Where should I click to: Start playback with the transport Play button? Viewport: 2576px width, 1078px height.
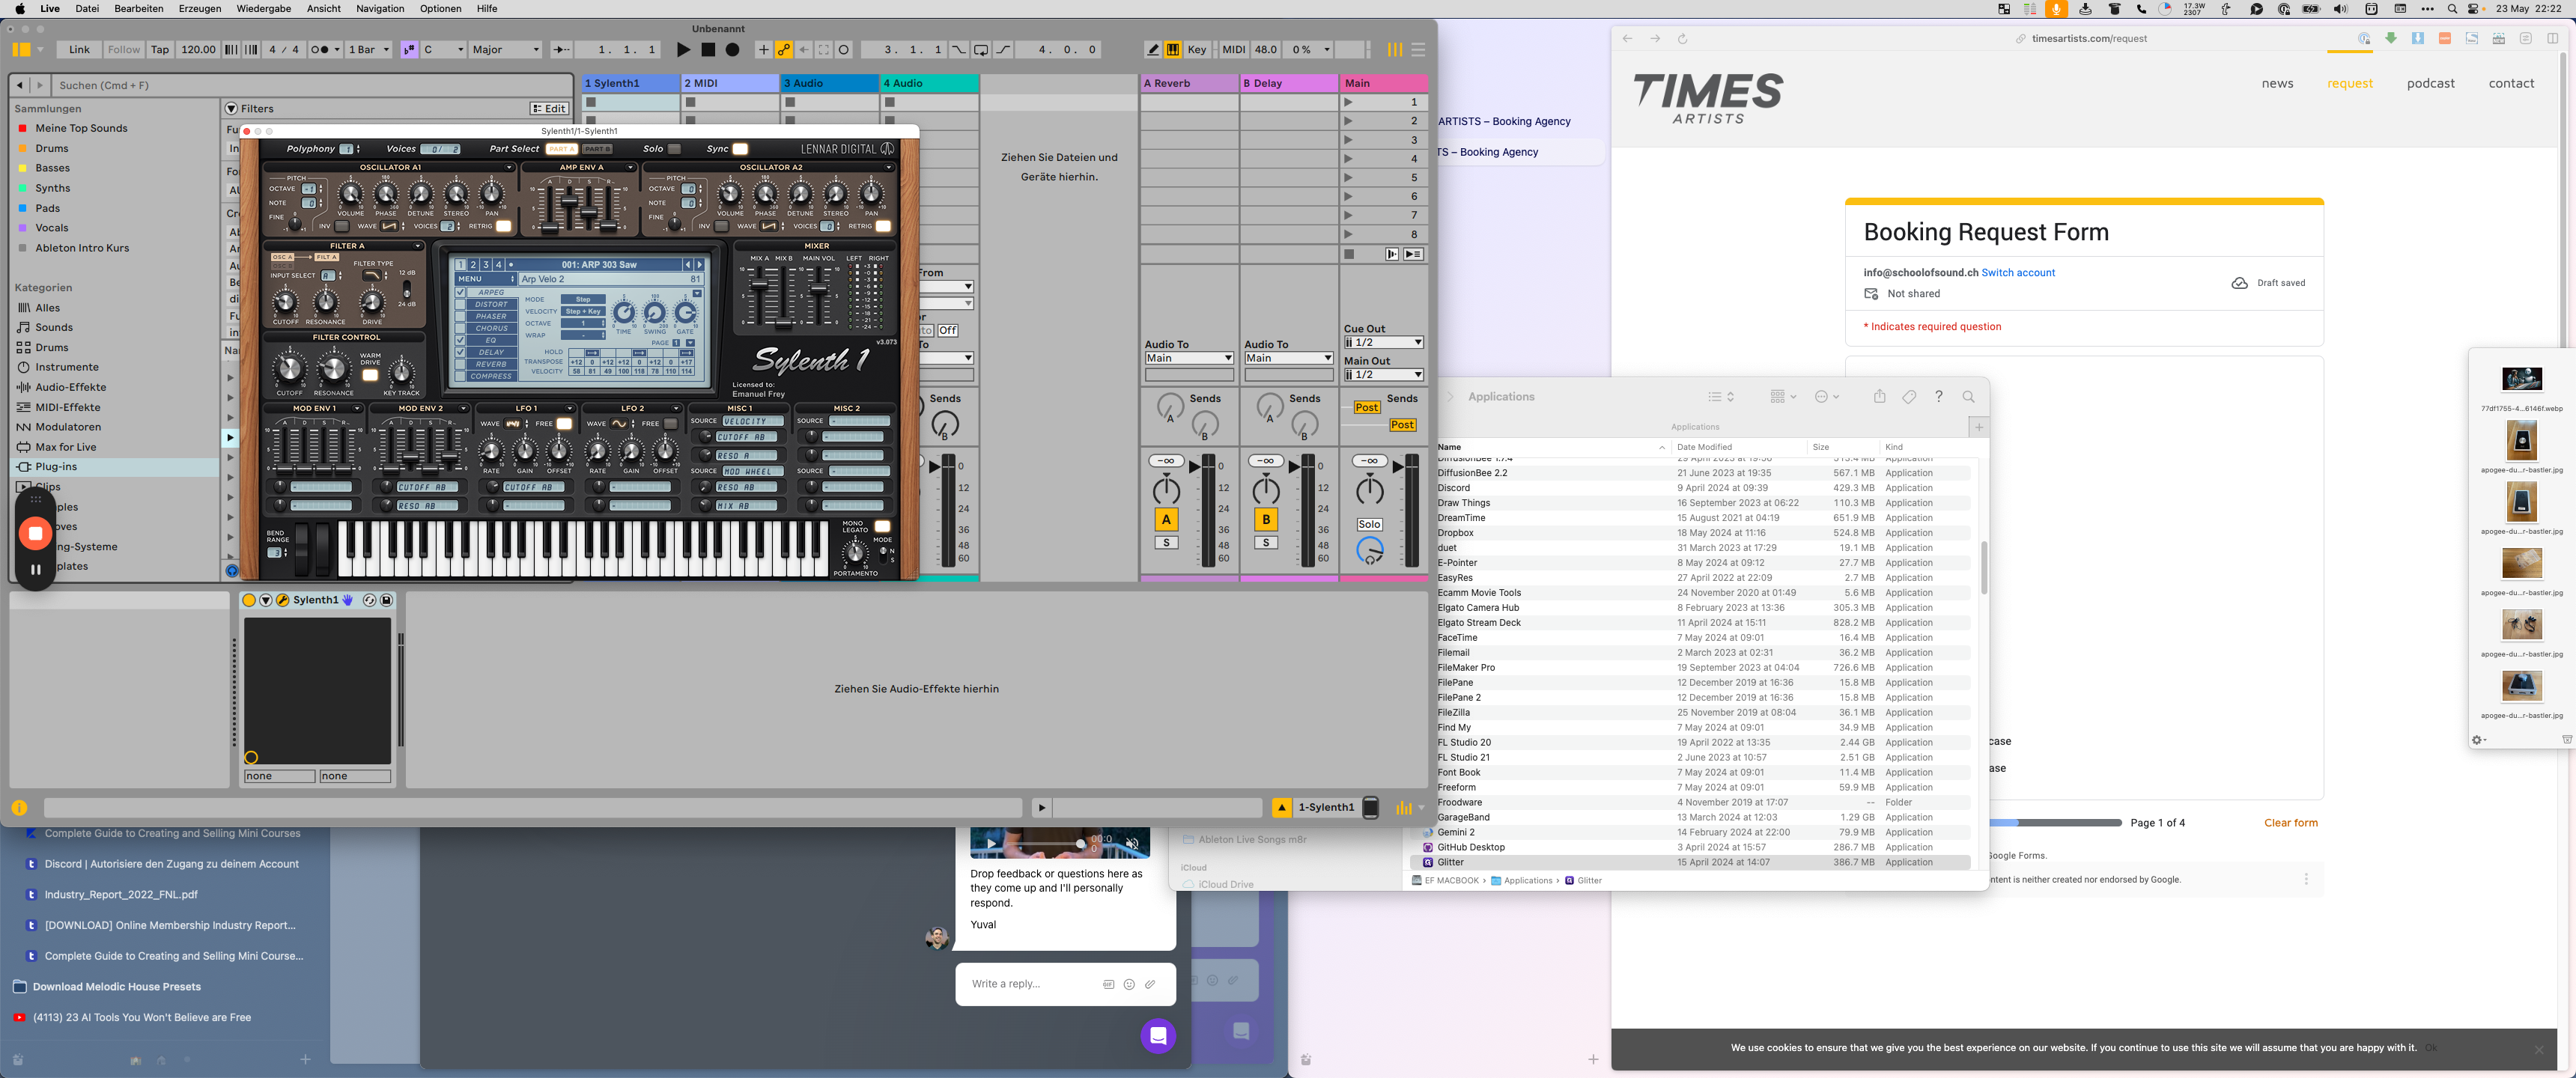[x=683, y=49]
